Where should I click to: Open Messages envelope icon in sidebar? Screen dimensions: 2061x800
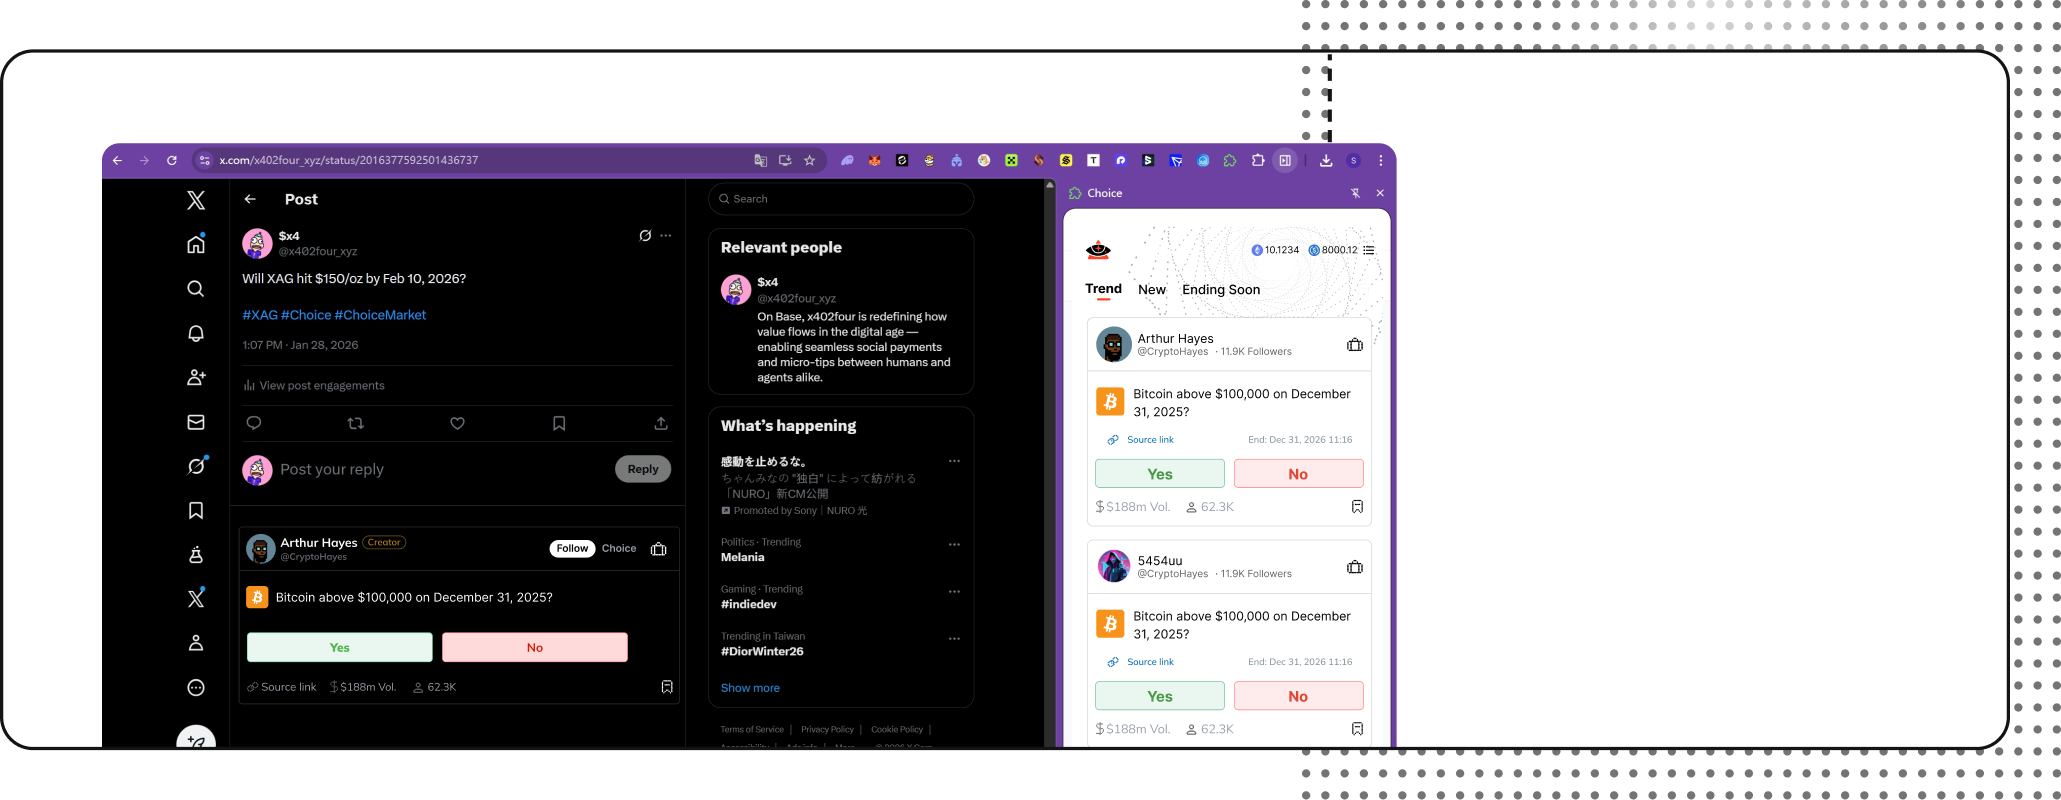tap(196, 422)
